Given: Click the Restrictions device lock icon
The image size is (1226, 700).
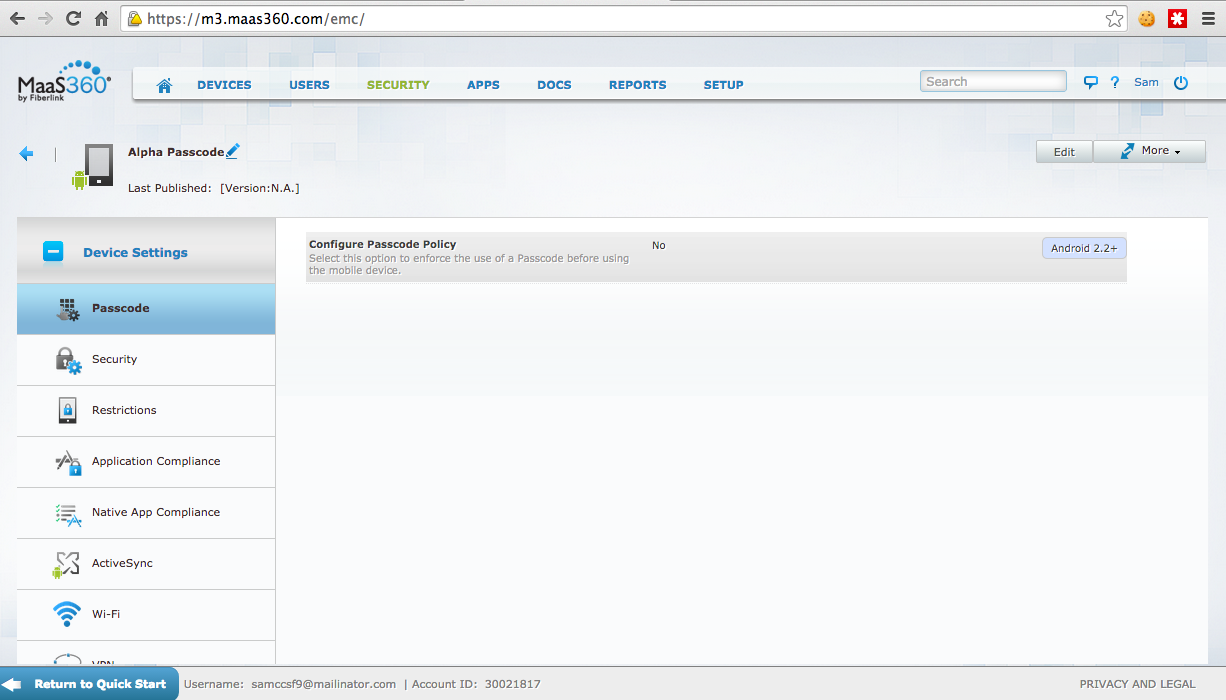Looking at the screenshot, I should tap(67, 411).
